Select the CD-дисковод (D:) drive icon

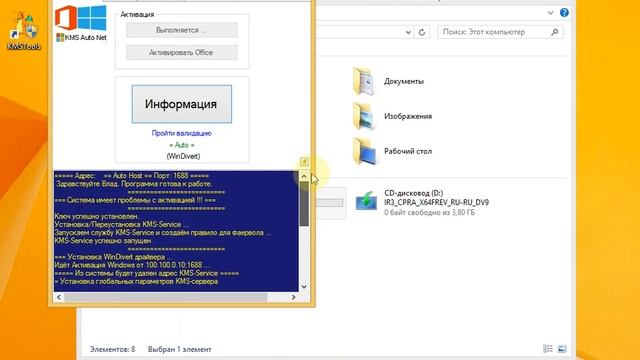tap(366, 201)
